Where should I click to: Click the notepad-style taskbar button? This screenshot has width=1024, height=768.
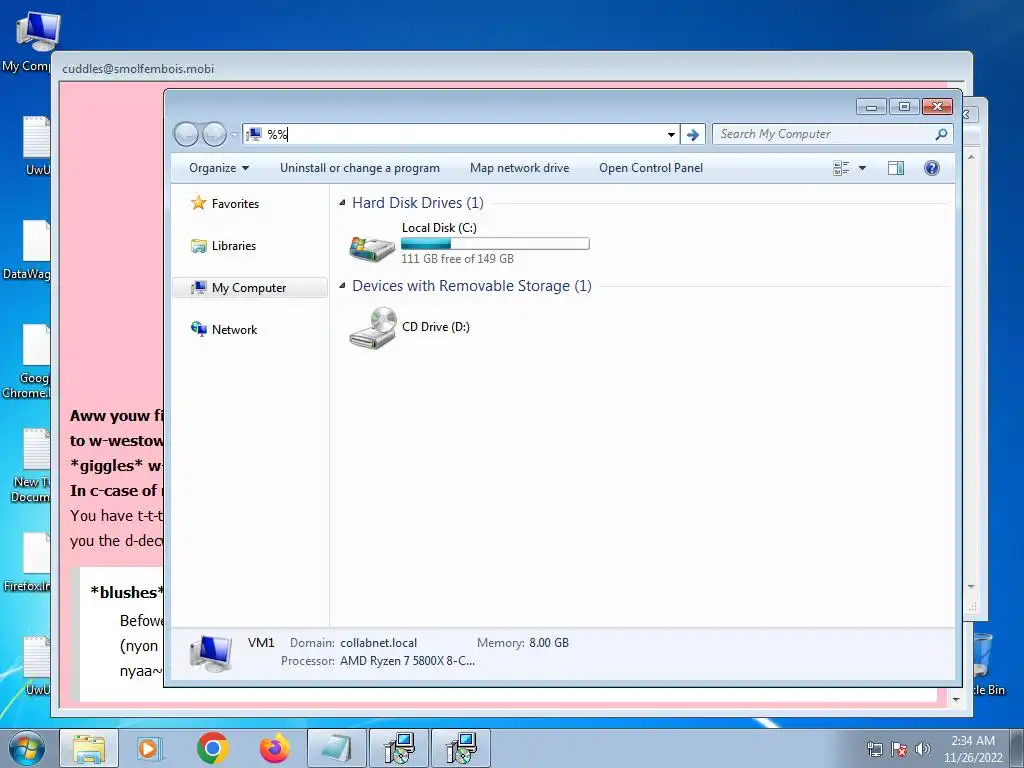[337, 749]
